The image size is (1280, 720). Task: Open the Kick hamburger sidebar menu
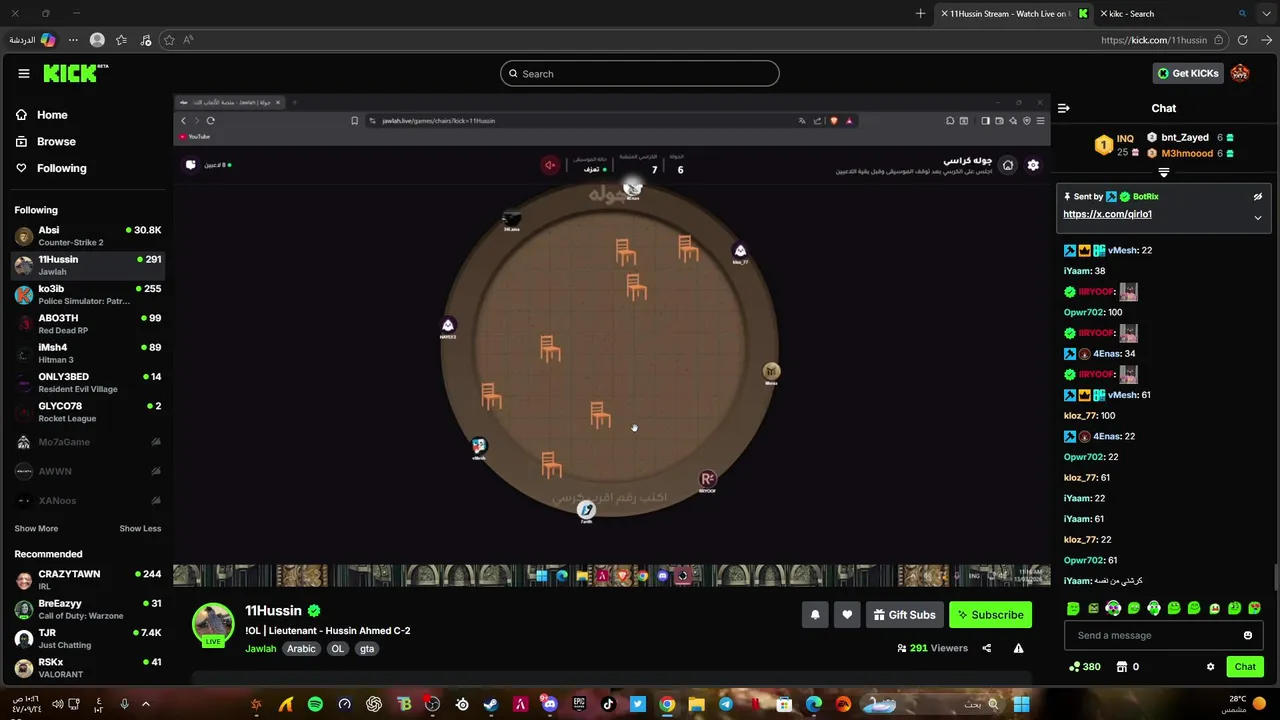click(x=23, y=73)
